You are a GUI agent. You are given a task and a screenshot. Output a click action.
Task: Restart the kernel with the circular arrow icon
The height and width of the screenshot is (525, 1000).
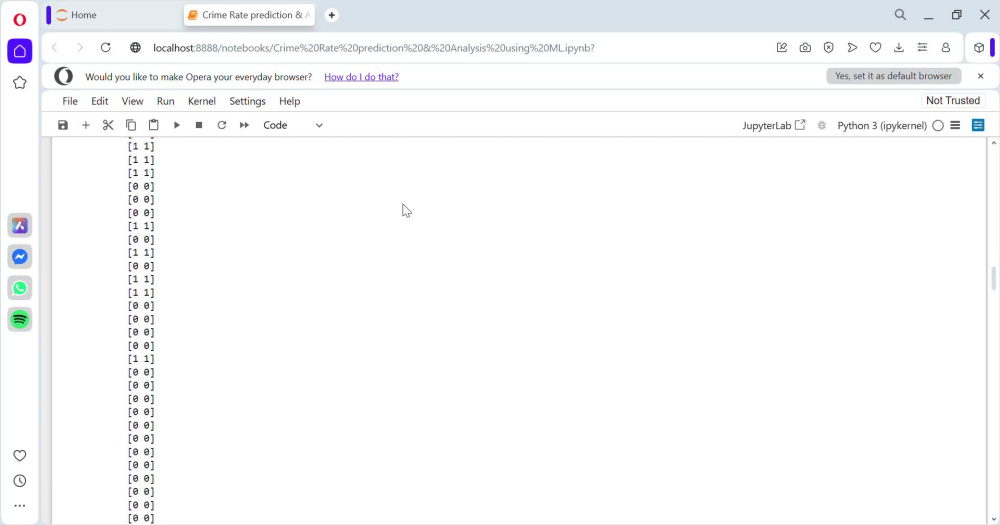point(222,125)
